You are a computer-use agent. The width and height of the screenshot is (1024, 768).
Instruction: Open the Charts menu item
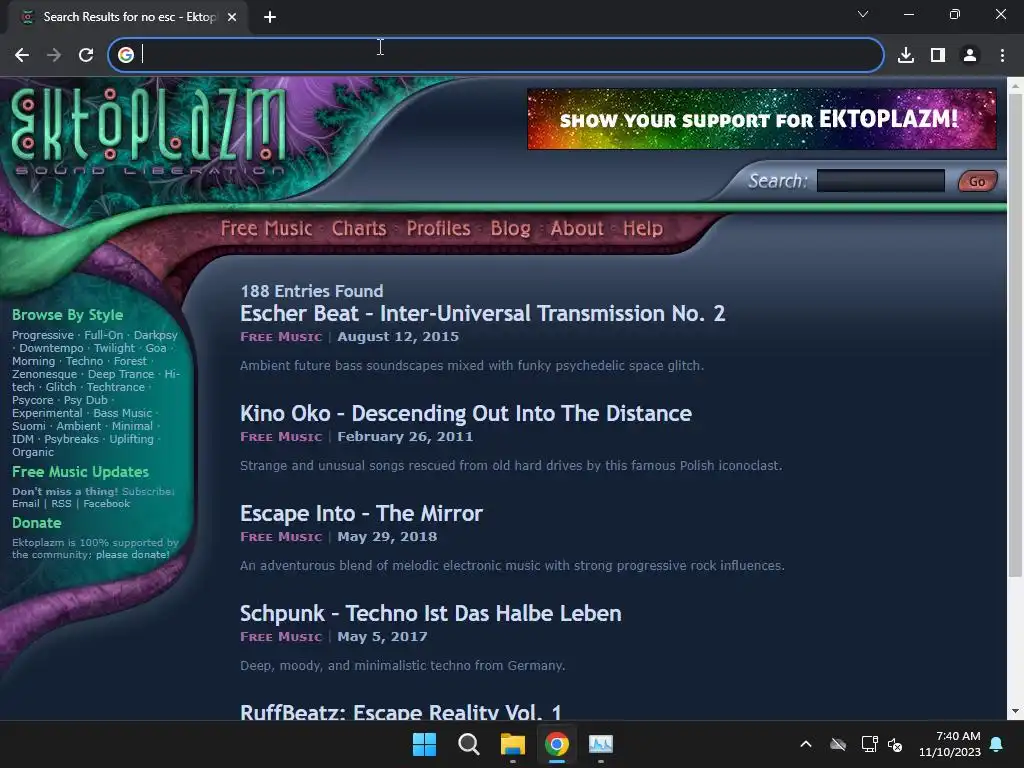359,229
